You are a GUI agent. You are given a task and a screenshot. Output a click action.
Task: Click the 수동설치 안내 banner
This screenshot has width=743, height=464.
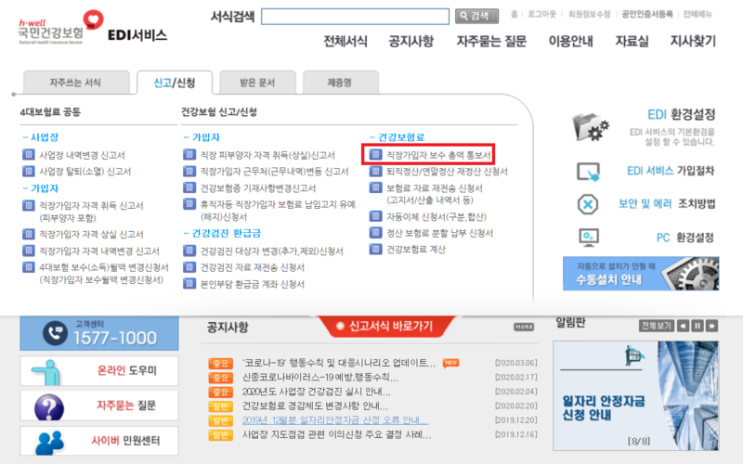click(641, 273)
